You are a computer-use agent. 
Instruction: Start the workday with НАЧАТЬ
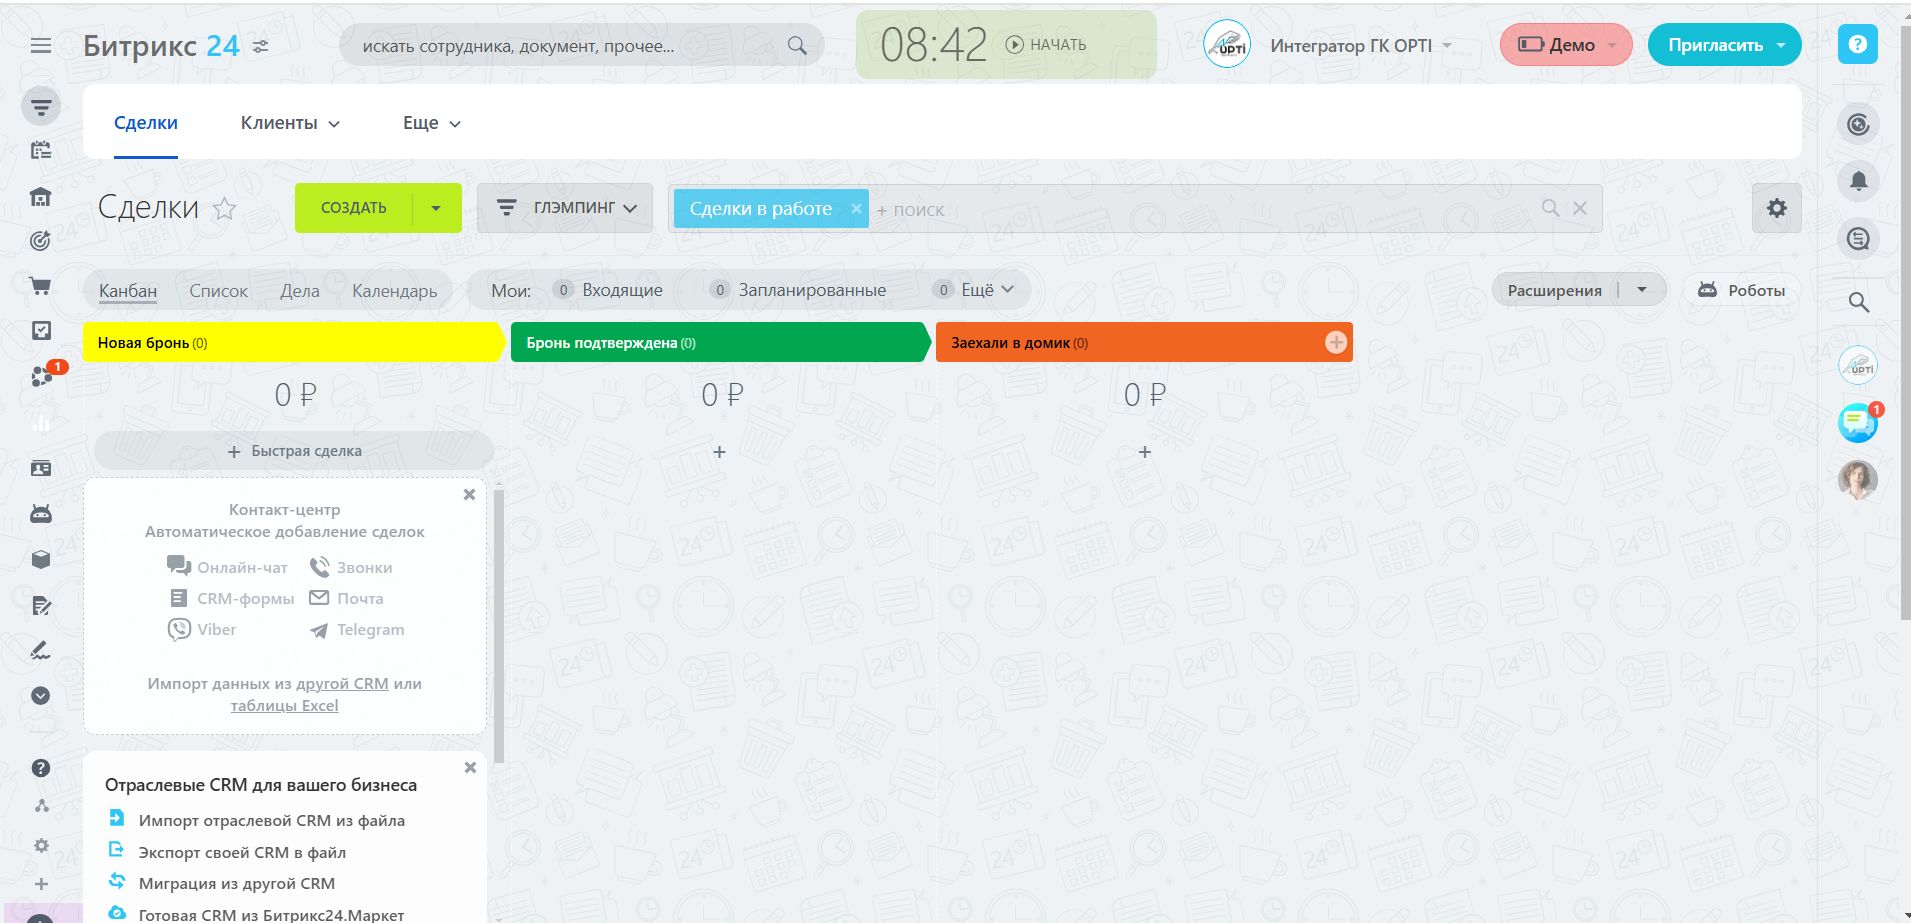(x=1046, y=45)
